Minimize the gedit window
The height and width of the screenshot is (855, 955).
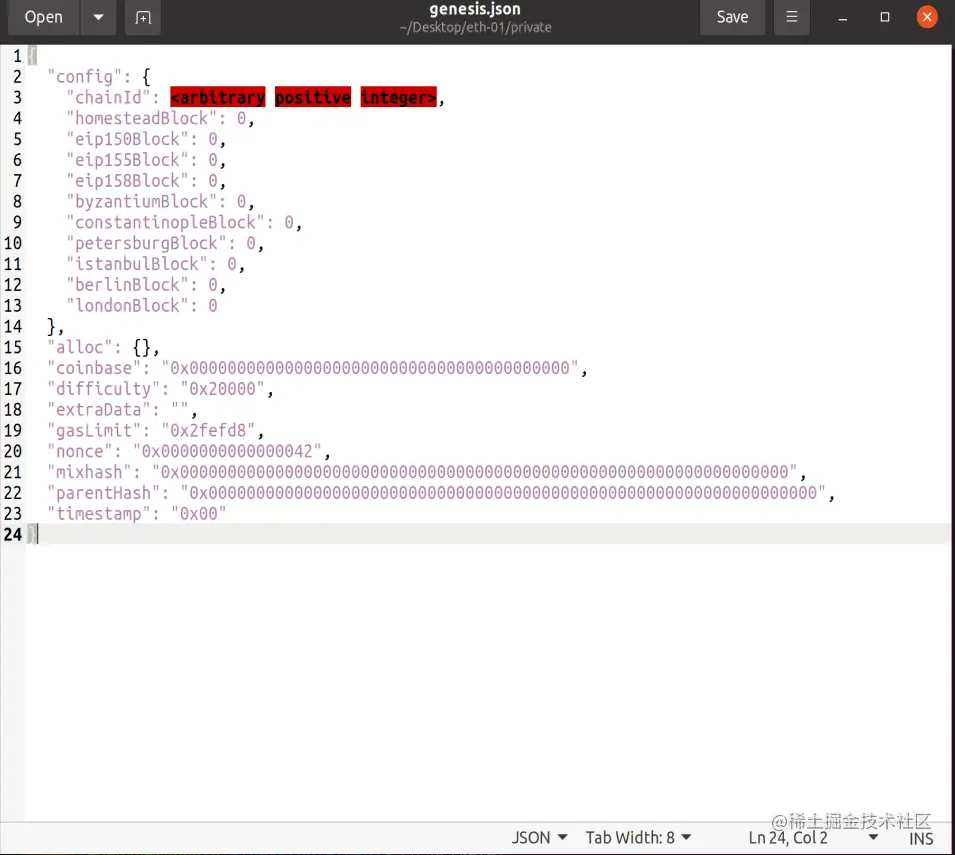(843, 18)
